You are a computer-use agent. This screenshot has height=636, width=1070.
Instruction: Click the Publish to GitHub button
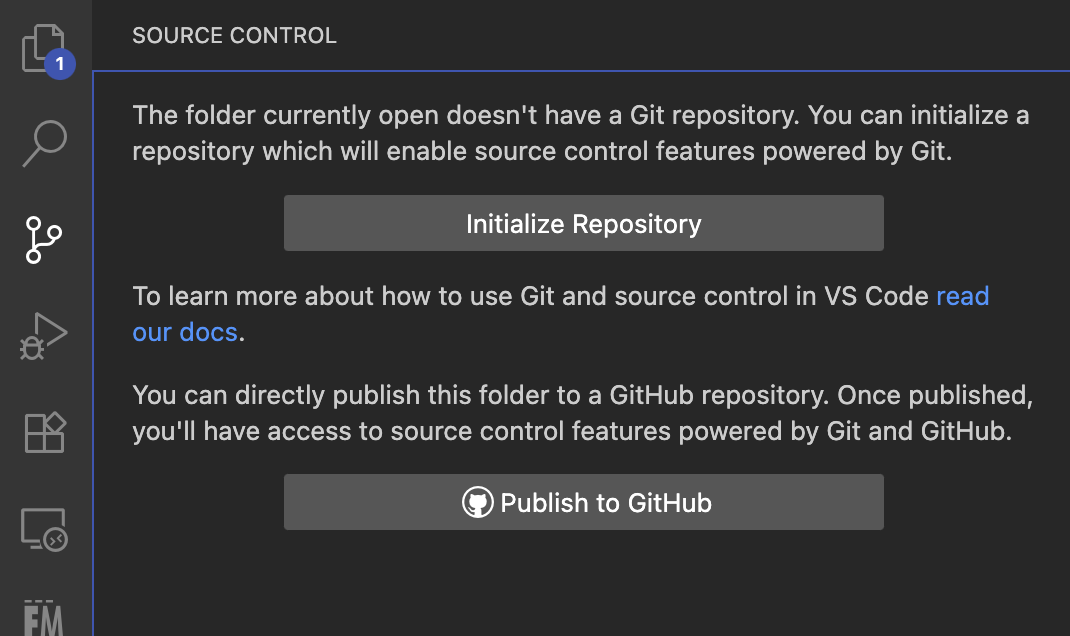pos(583,502)
